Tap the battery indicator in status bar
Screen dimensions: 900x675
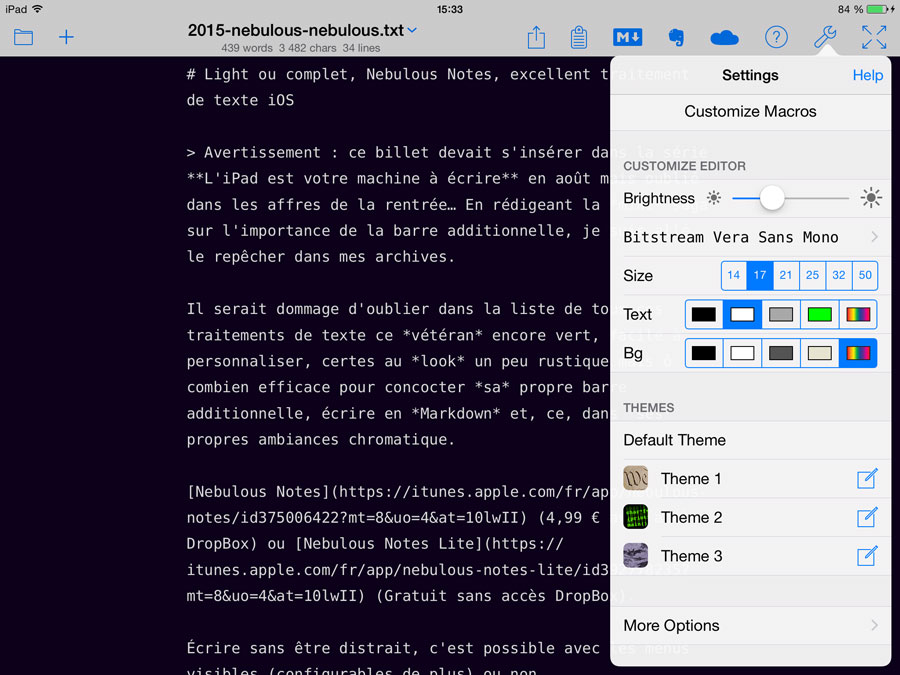point(878,9)
